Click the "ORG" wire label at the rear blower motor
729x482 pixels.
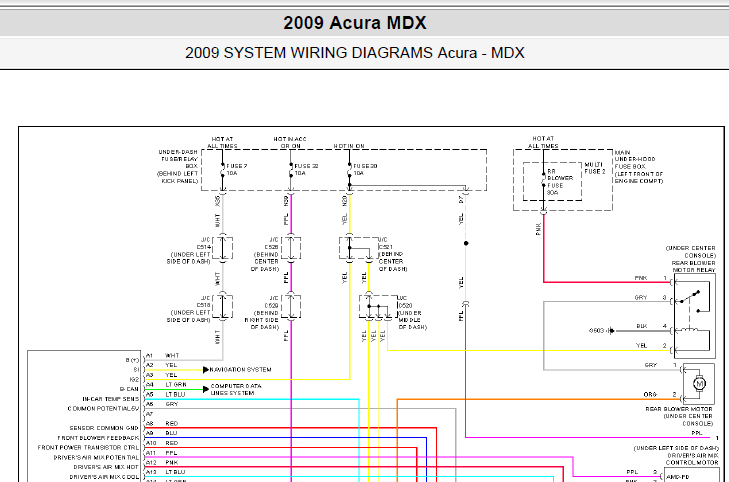pyautogui.click(x=650, y=394)
